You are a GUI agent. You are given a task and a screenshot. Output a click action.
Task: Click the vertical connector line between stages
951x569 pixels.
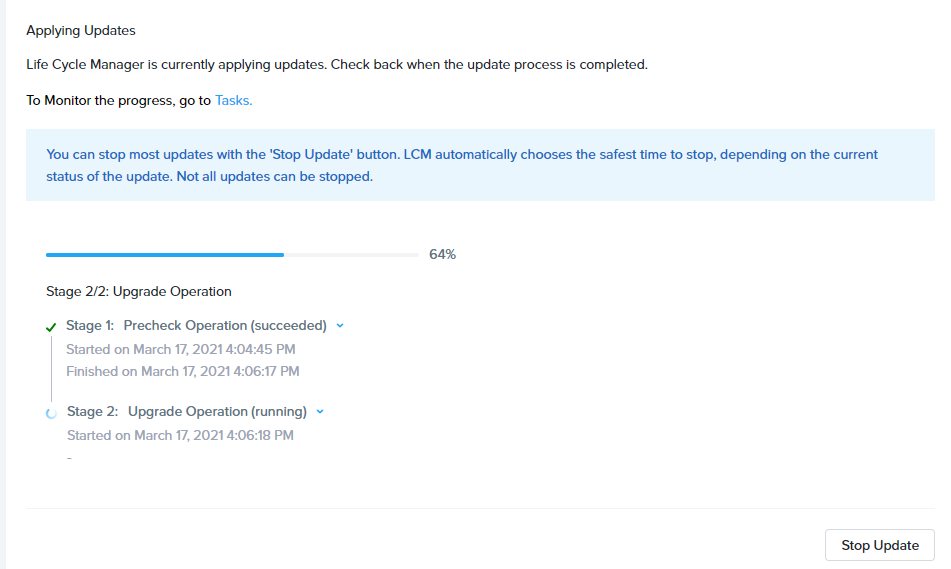(52, 368)
